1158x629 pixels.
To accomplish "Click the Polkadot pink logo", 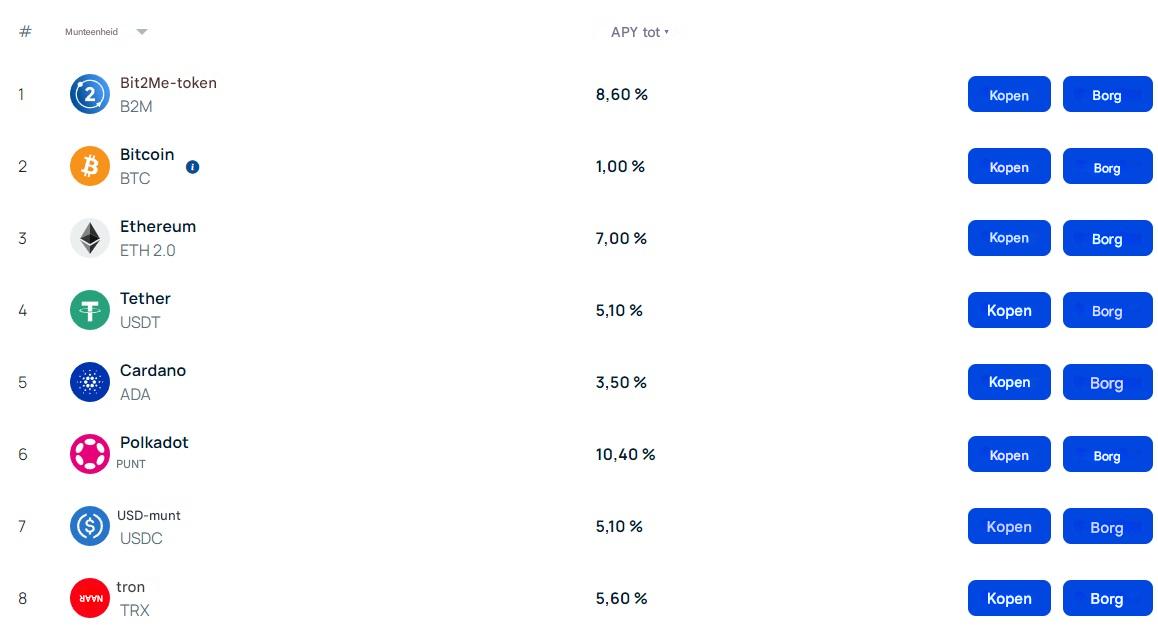I will coord(89,454).
